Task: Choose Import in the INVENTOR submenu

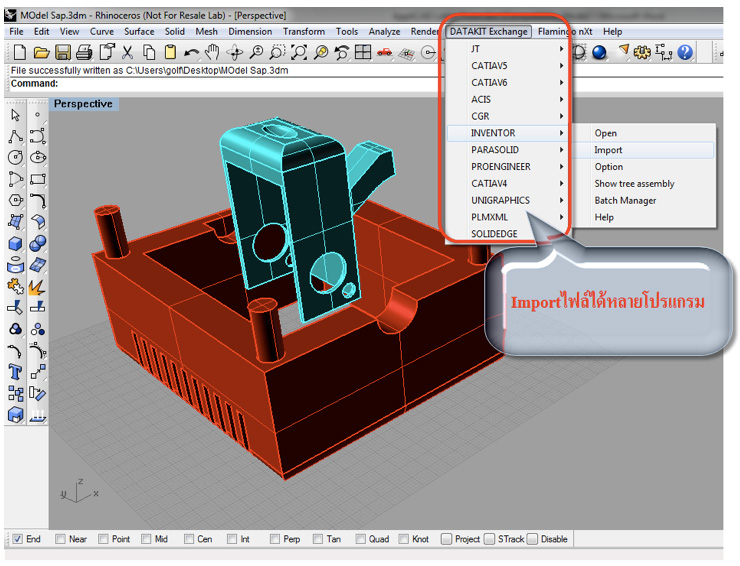Action: (x=644, y=150)
